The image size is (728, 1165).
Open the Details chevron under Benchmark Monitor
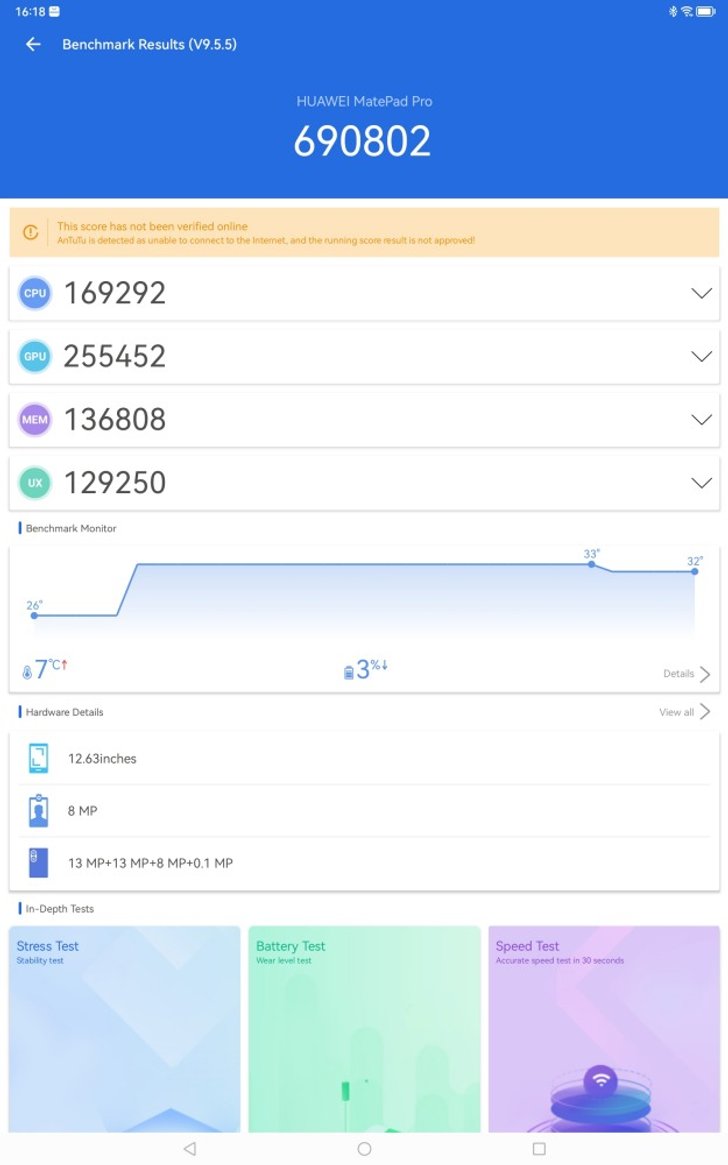pyautogui.click(x=705, y=674)
